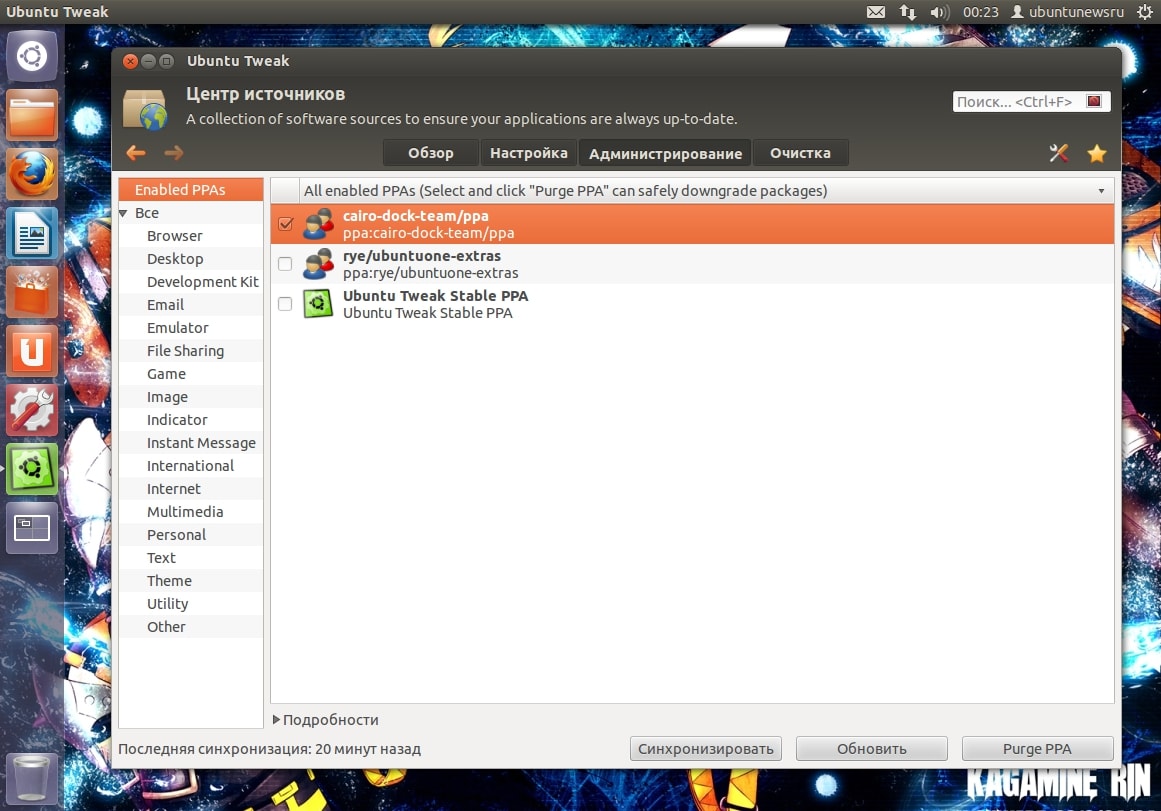Open System Settings from the launcher

click(x=32, y=410)
